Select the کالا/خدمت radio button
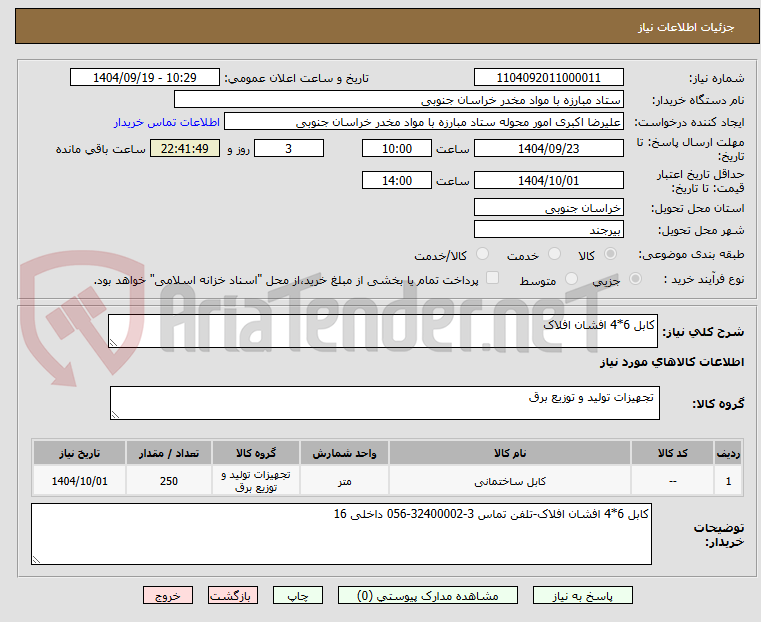Screen dimensions: 761x622 [x=482, y=254]
